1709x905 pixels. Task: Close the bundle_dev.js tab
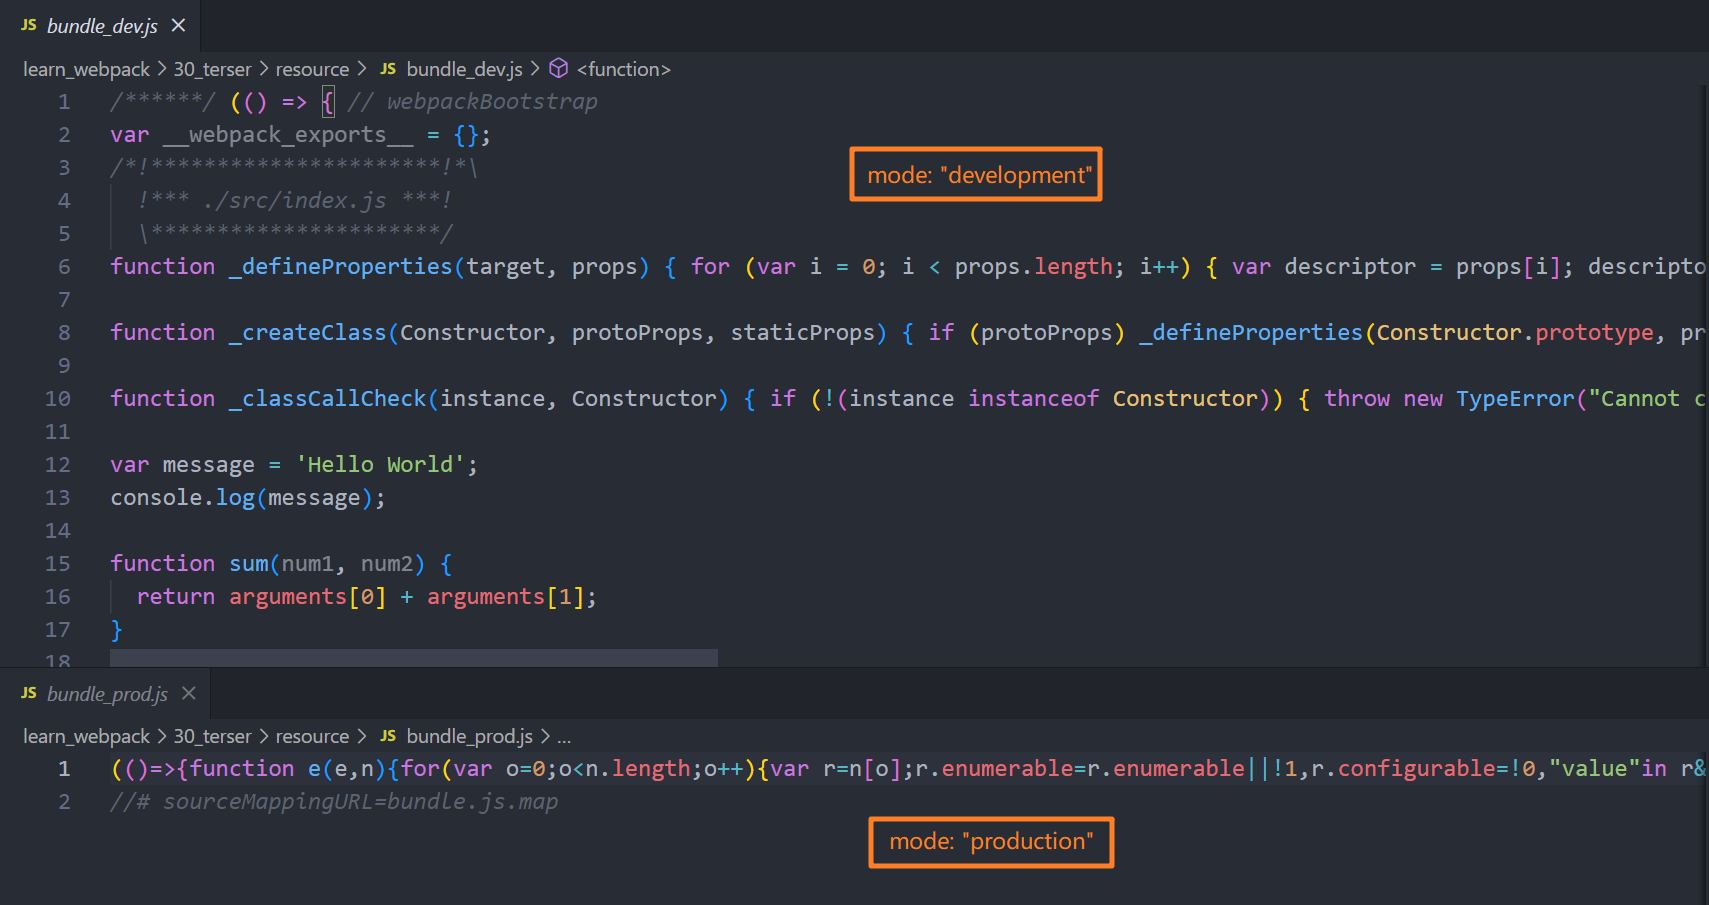click(x=178, y=25)
